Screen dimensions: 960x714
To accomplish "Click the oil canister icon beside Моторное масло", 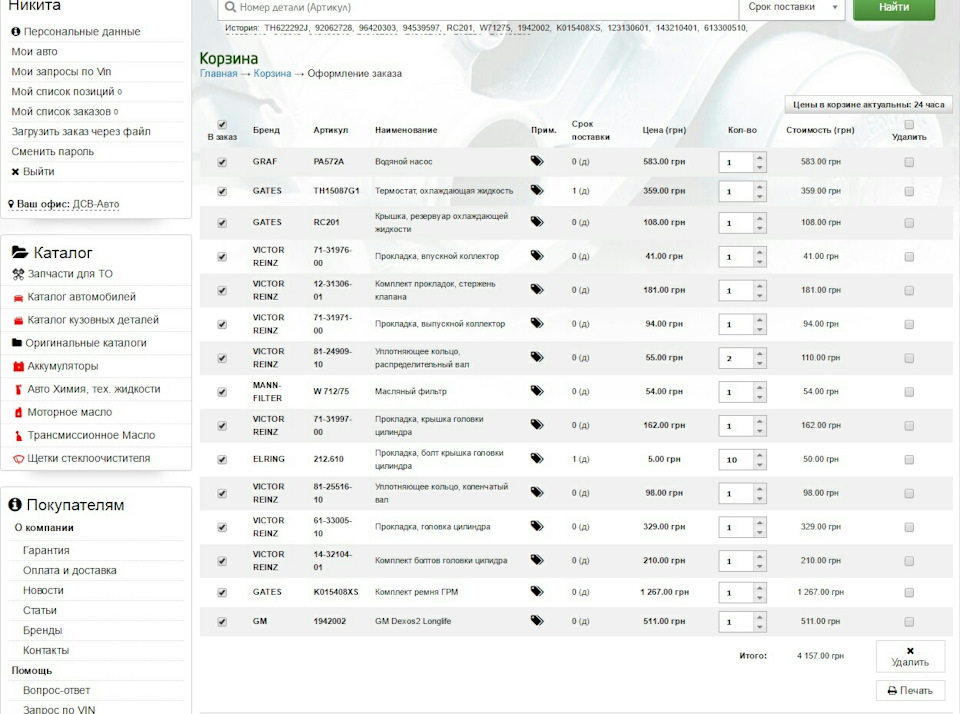I will coord(18,413).
